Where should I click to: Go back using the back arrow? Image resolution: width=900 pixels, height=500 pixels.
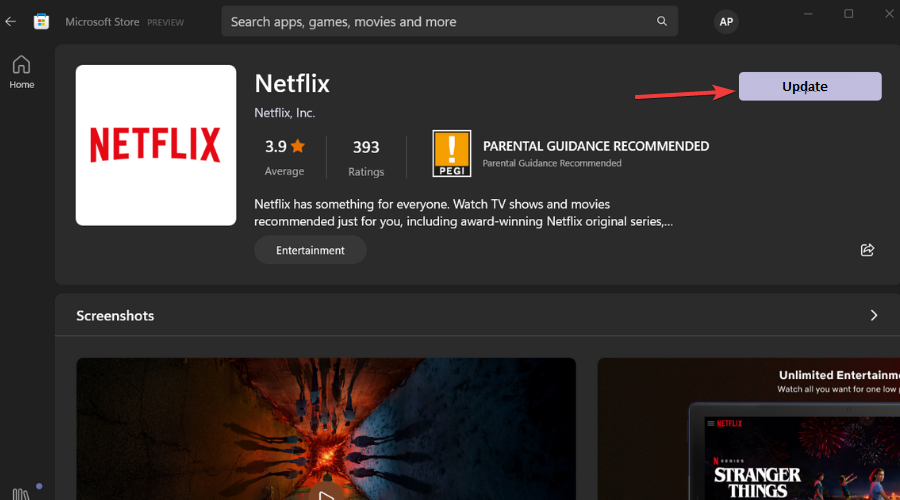click(10, 22)
